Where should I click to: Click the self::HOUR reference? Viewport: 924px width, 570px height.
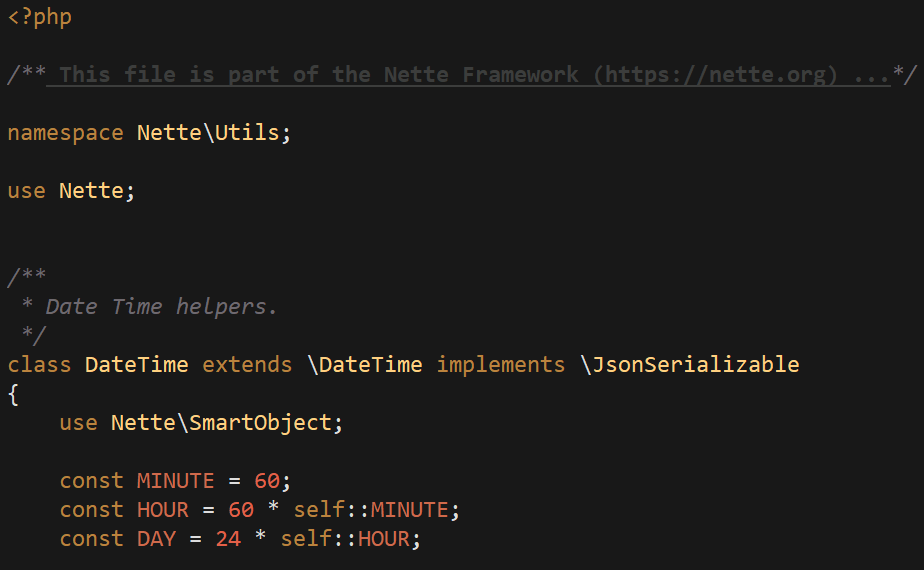[344, 539]
